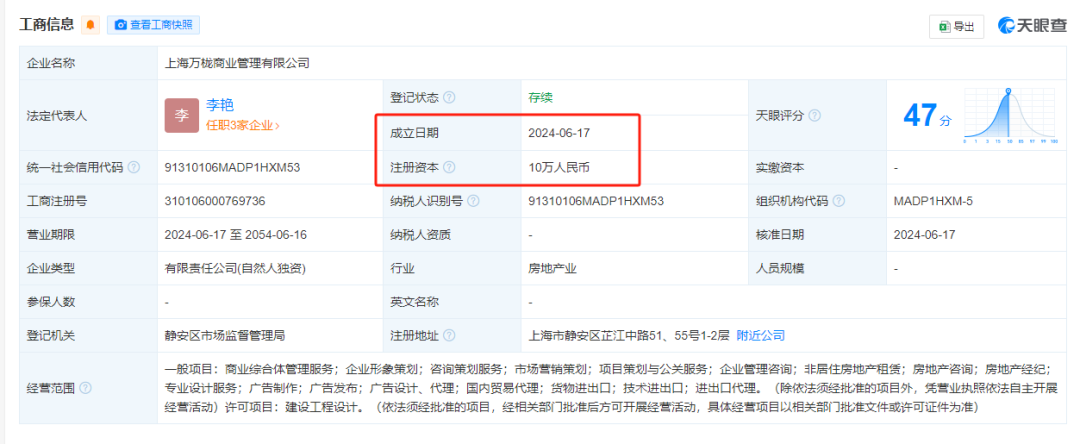Select 统一社会信用代码 value next to its label

(x=232, y=167)
